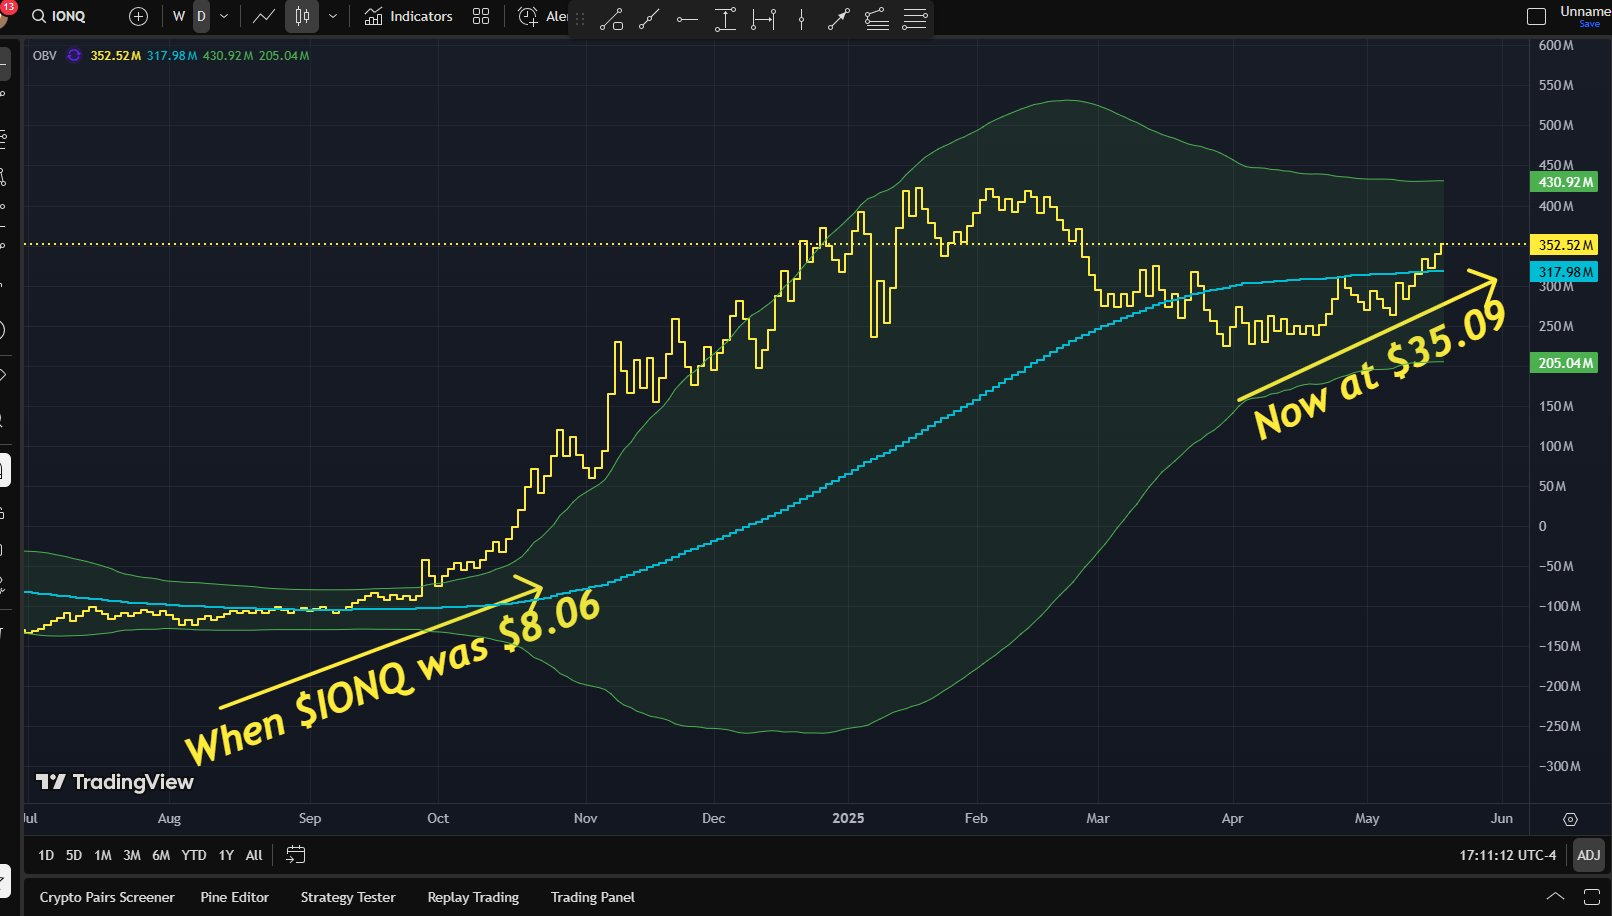Select the candlestick chart style icon
The image size is (1612, 916).
tap(302, 16)
